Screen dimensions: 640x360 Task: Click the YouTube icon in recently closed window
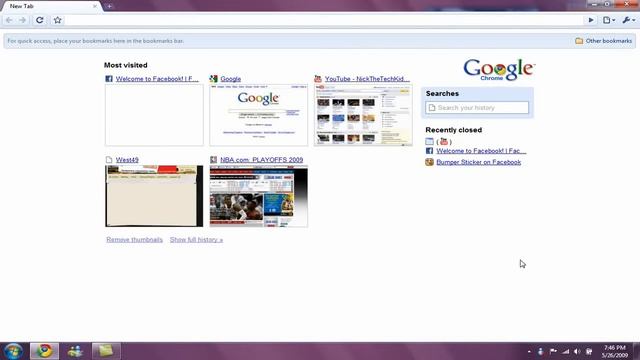(444, 142)
